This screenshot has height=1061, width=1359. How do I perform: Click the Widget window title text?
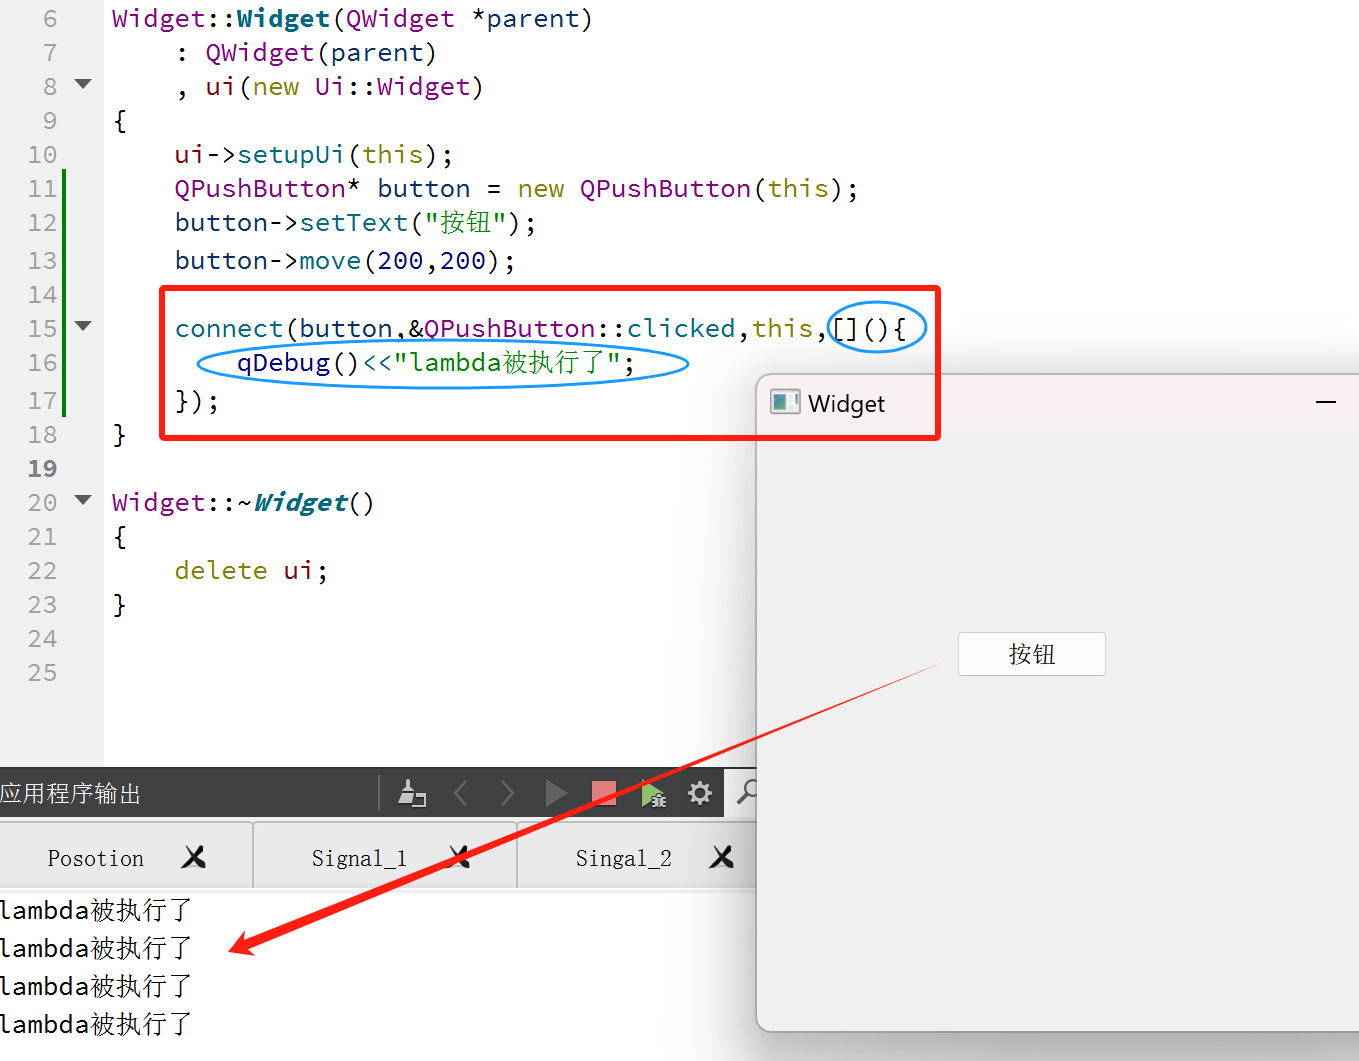(x=846, y=404)
